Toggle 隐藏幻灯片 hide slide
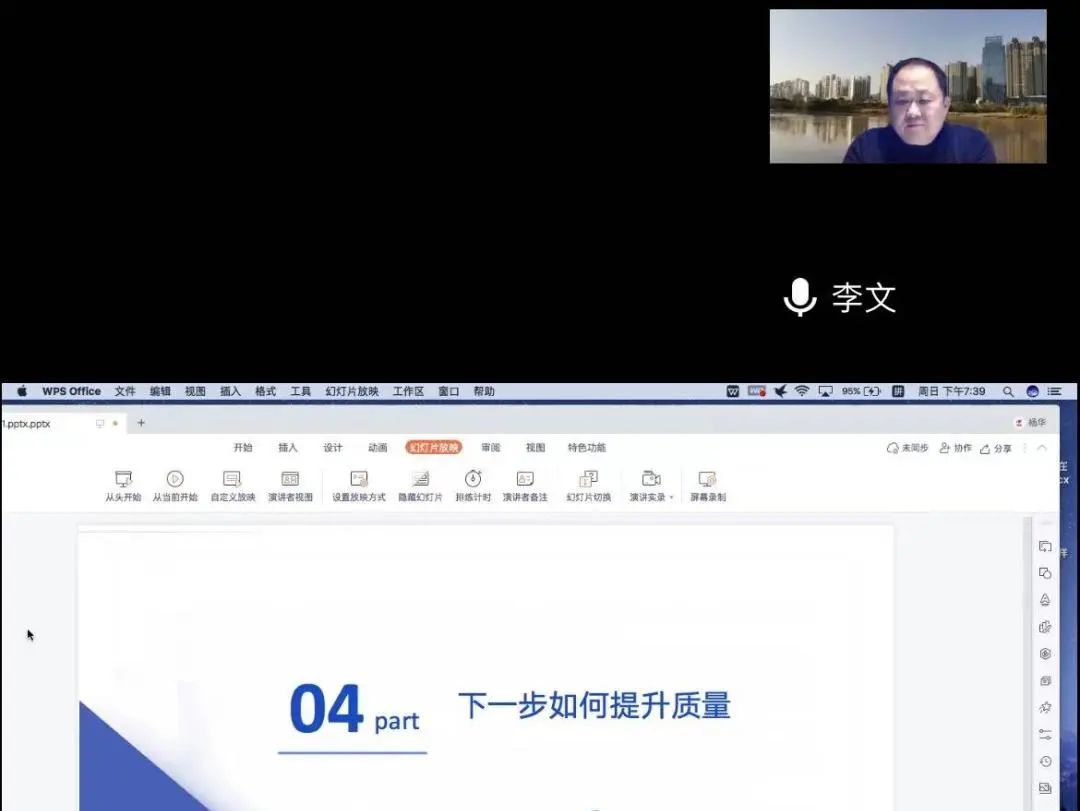The image size is (1080, 811). click(420, 479)
